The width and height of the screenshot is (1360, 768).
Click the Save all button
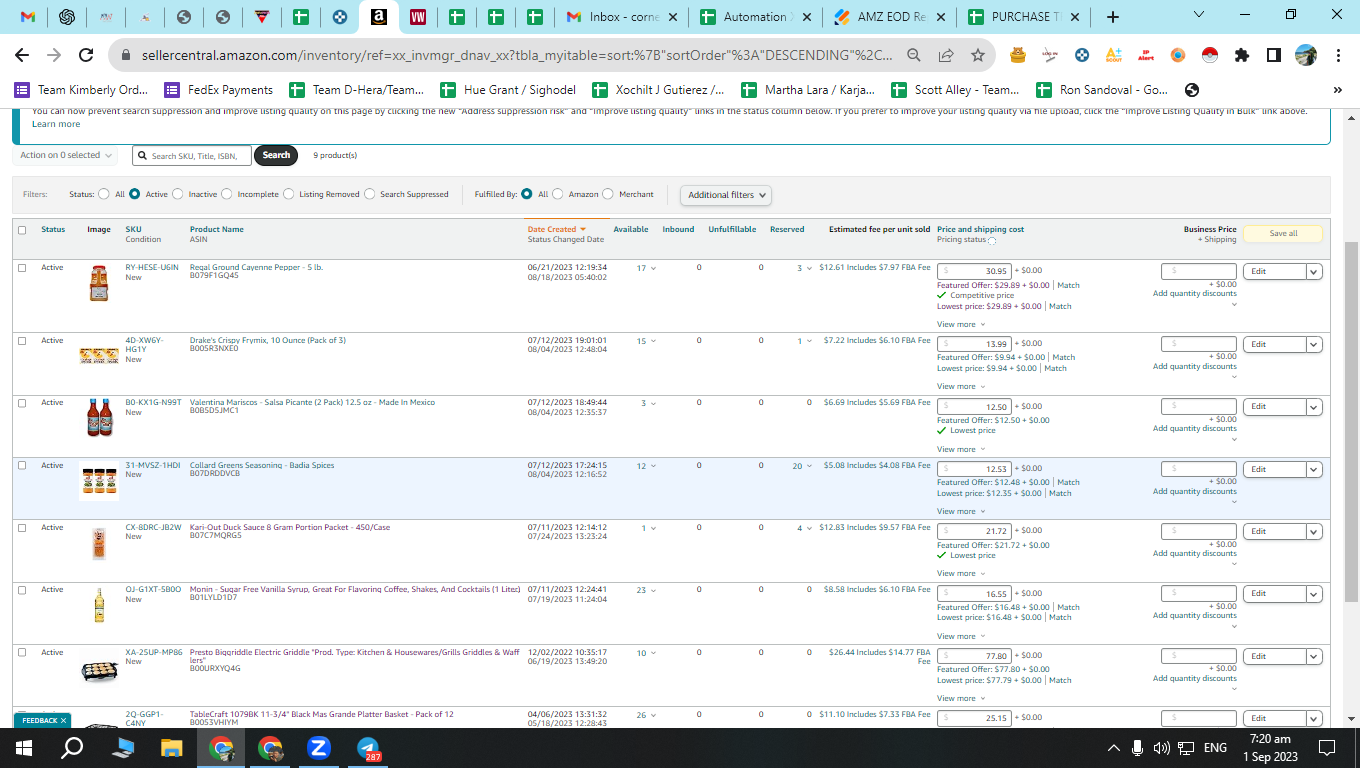1283,234
